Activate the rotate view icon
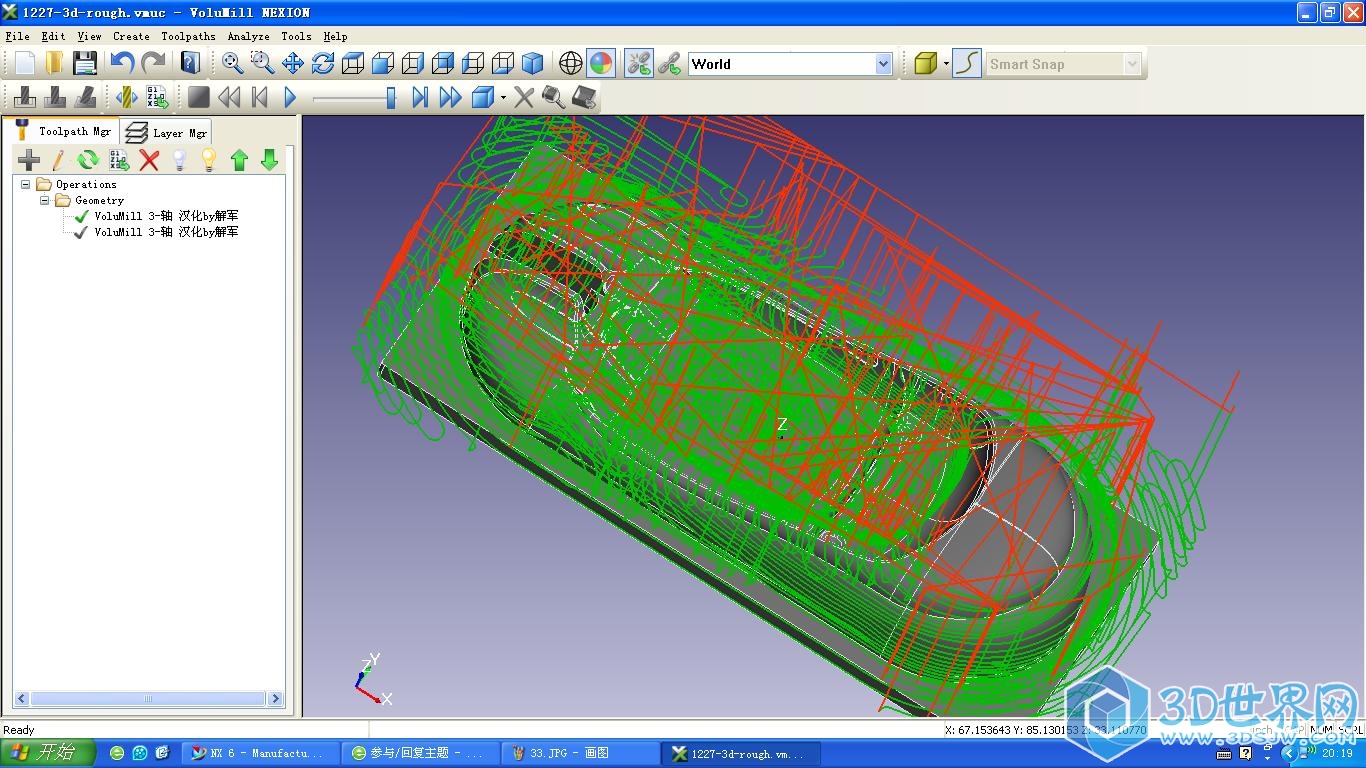Screen dimensions: 1366x768 point(322,63)
